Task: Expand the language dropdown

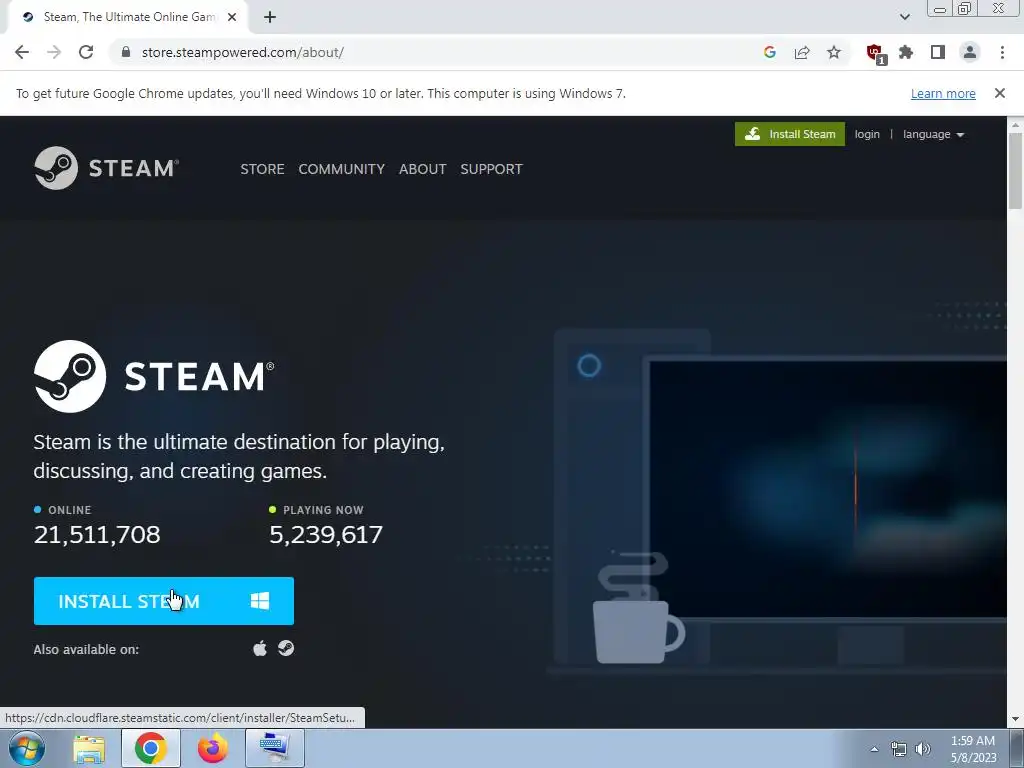Action: tap(933, 134)
